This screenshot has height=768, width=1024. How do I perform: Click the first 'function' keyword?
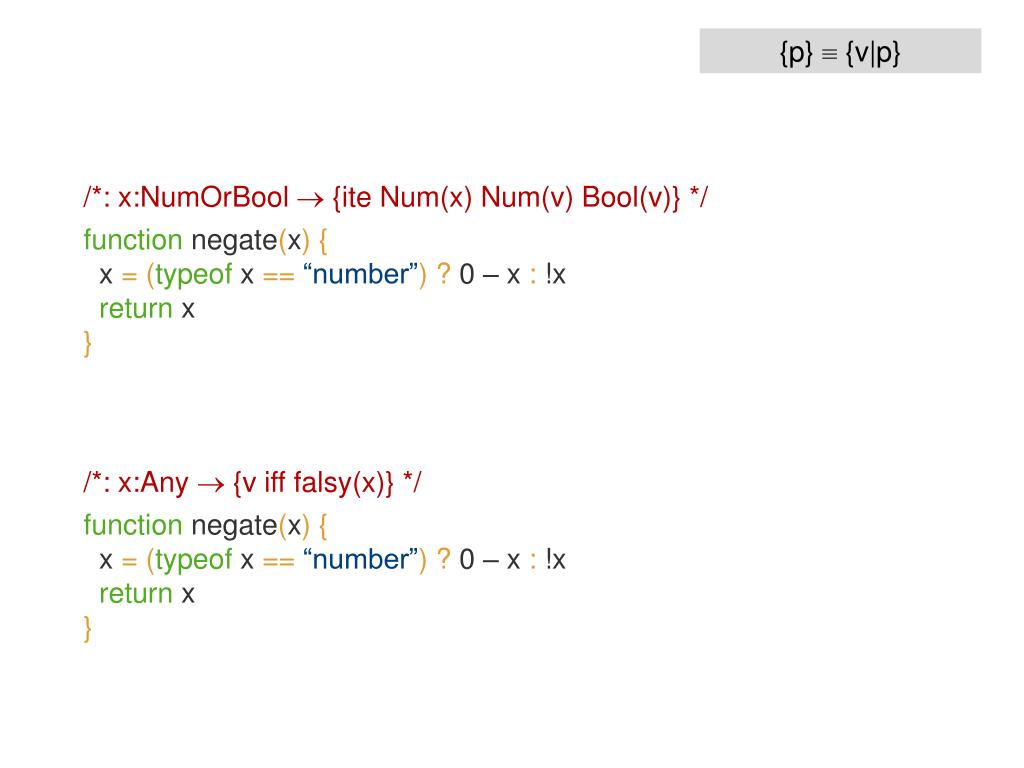(133, 240)
